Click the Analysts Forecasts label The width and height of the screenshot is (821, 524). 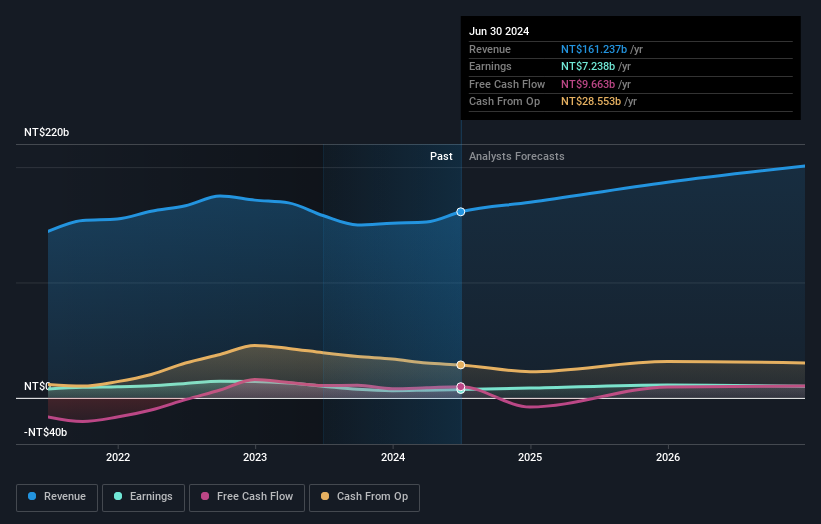click(517, 156)
